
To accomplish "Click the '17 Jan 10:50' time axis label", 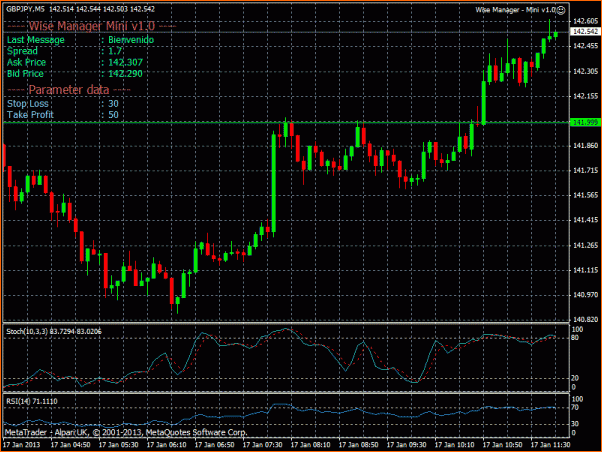I will pyautogui.click(x=503, y=445).
